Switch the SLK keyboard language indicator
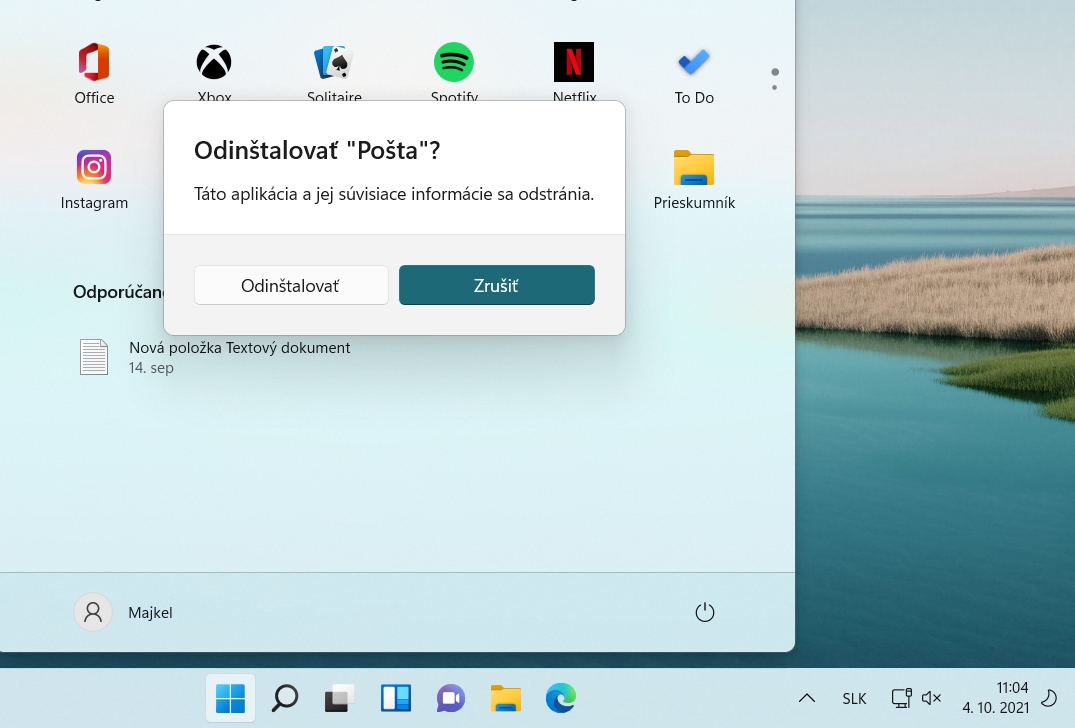This screenshot has height=728, width=1075. tap(854, 698)
